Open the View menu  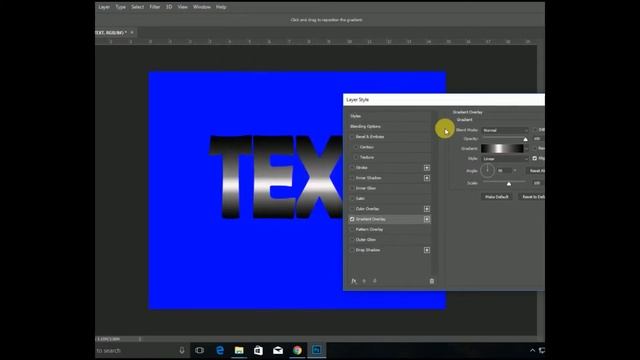pos(182,7)
